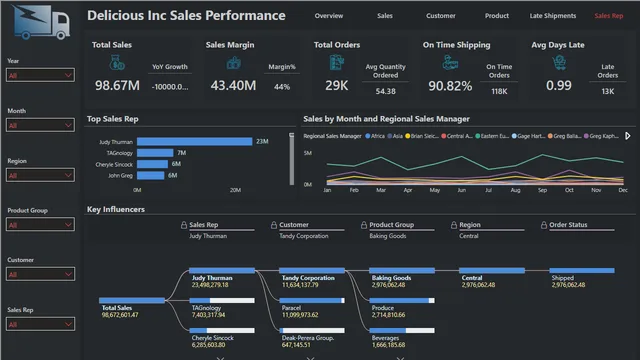This screenshot has height=360, width=640.
Task: Click the lock icon beside Customer
Action: [x=274, y=225]
